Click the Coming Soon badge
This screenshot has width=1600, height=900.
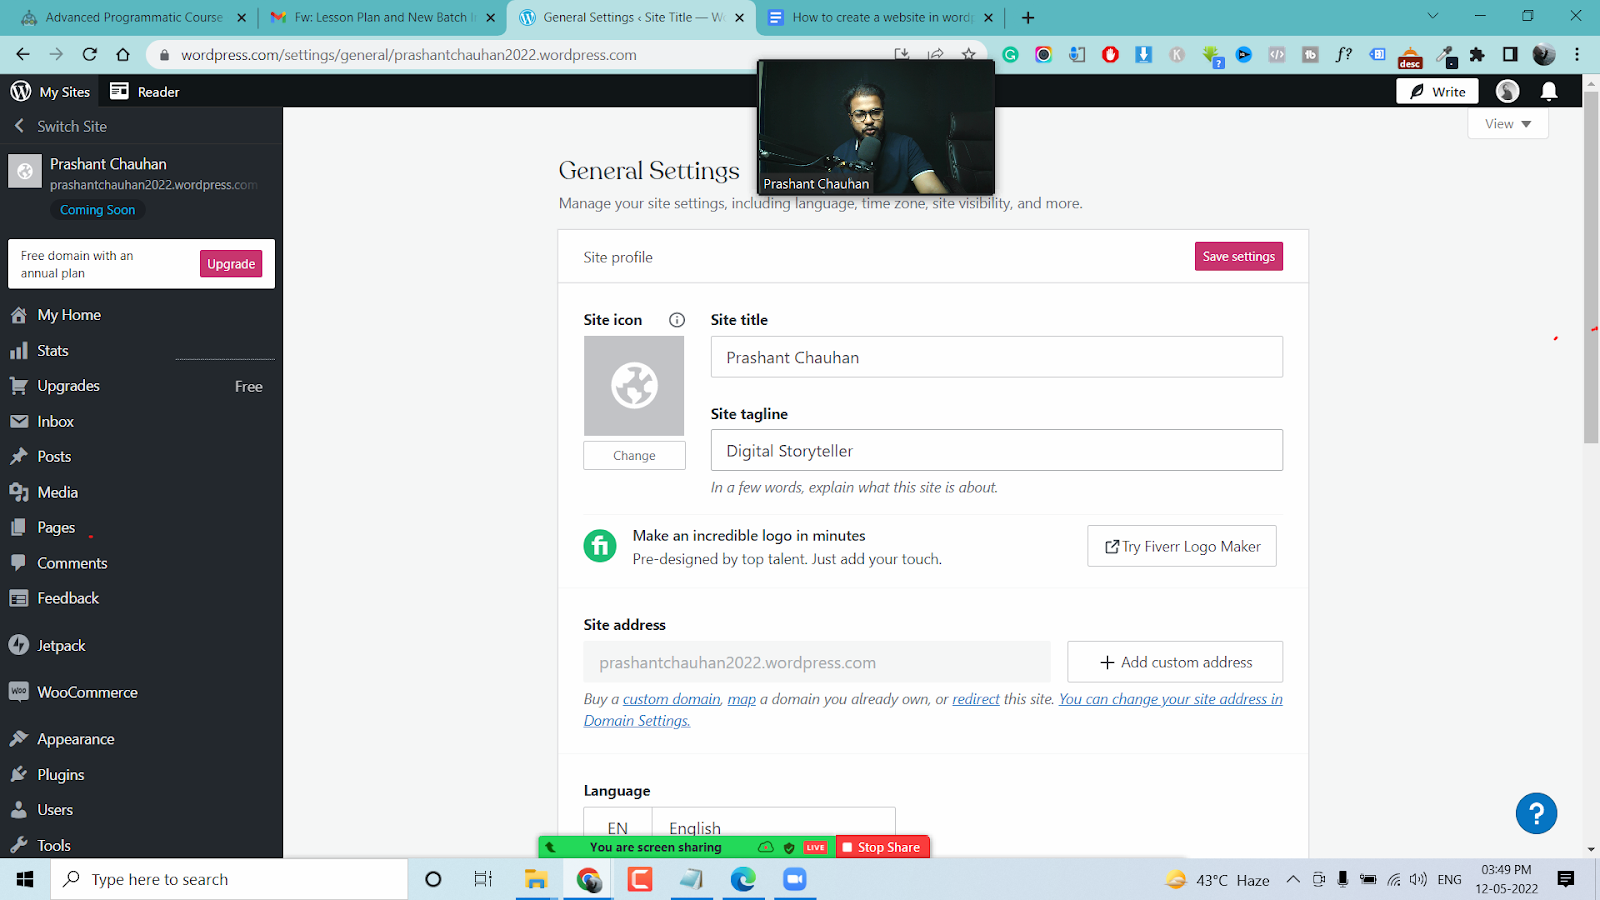tap(97, 210)
